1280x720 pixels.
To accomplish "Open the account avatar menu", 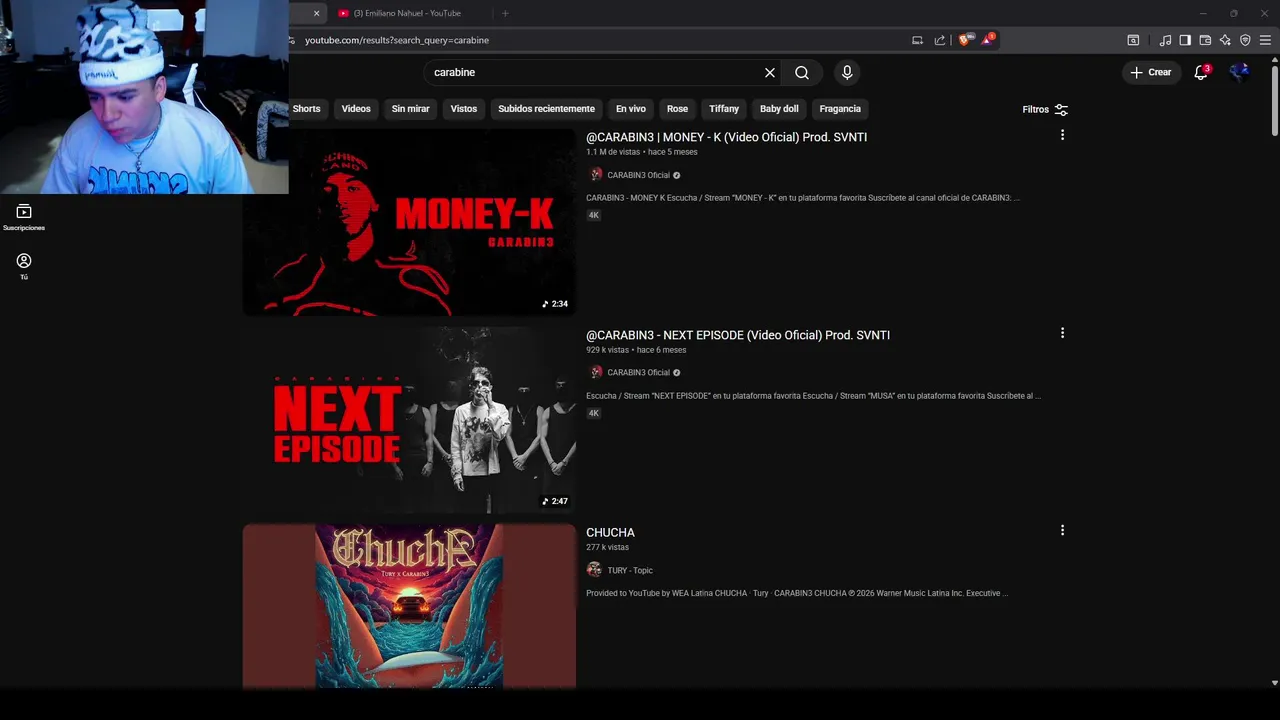I will 1240,72.
